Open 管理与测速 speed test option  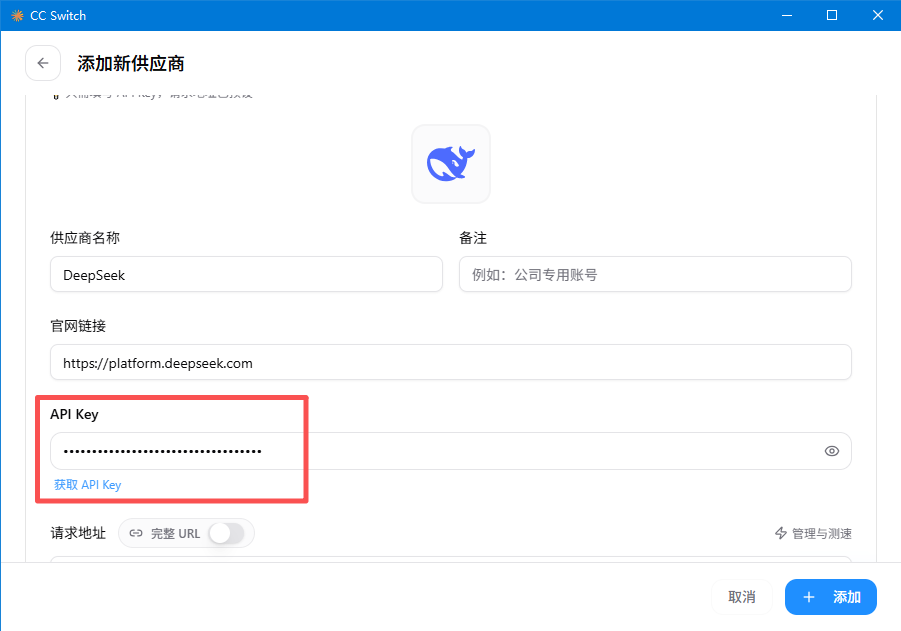coord(813,533)
